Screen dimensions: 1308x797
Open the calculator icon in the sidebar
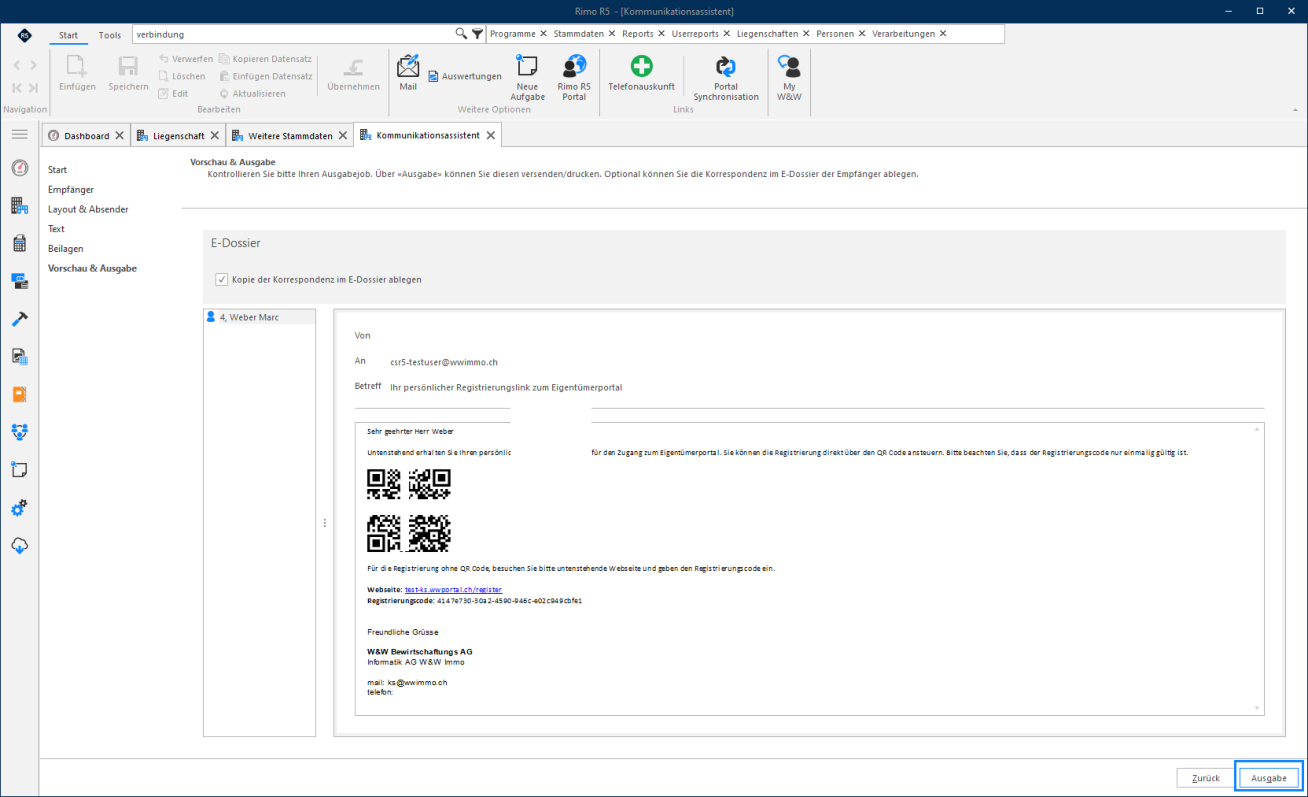(19, 243)
